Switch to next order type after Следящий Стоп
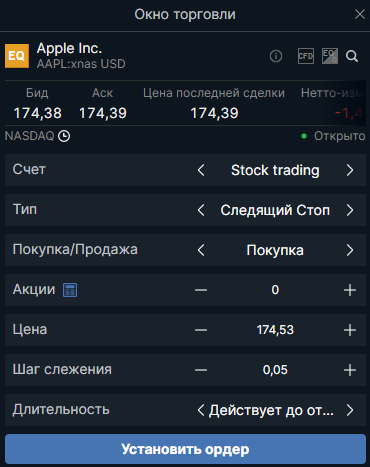The height and width of the screenshot is (467, 370). [350, 210]
